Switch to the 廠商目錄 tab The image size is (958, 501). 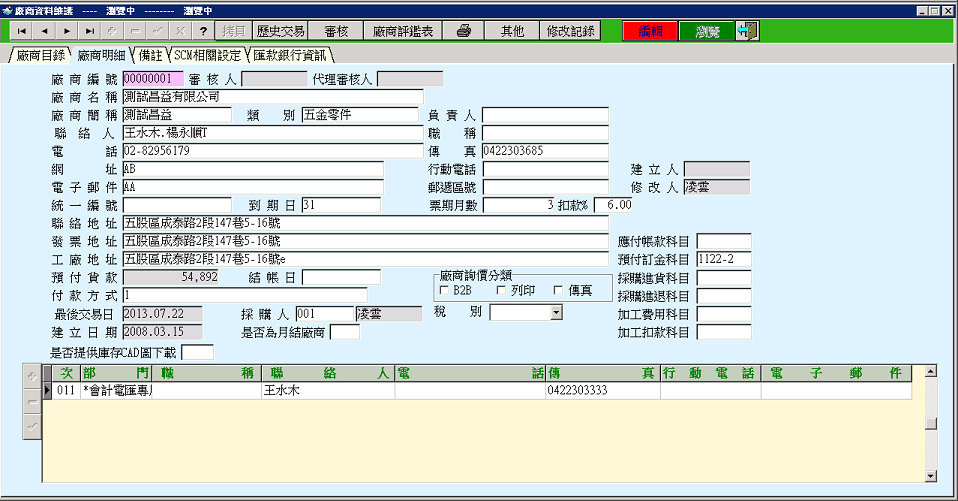click(40, 54)
